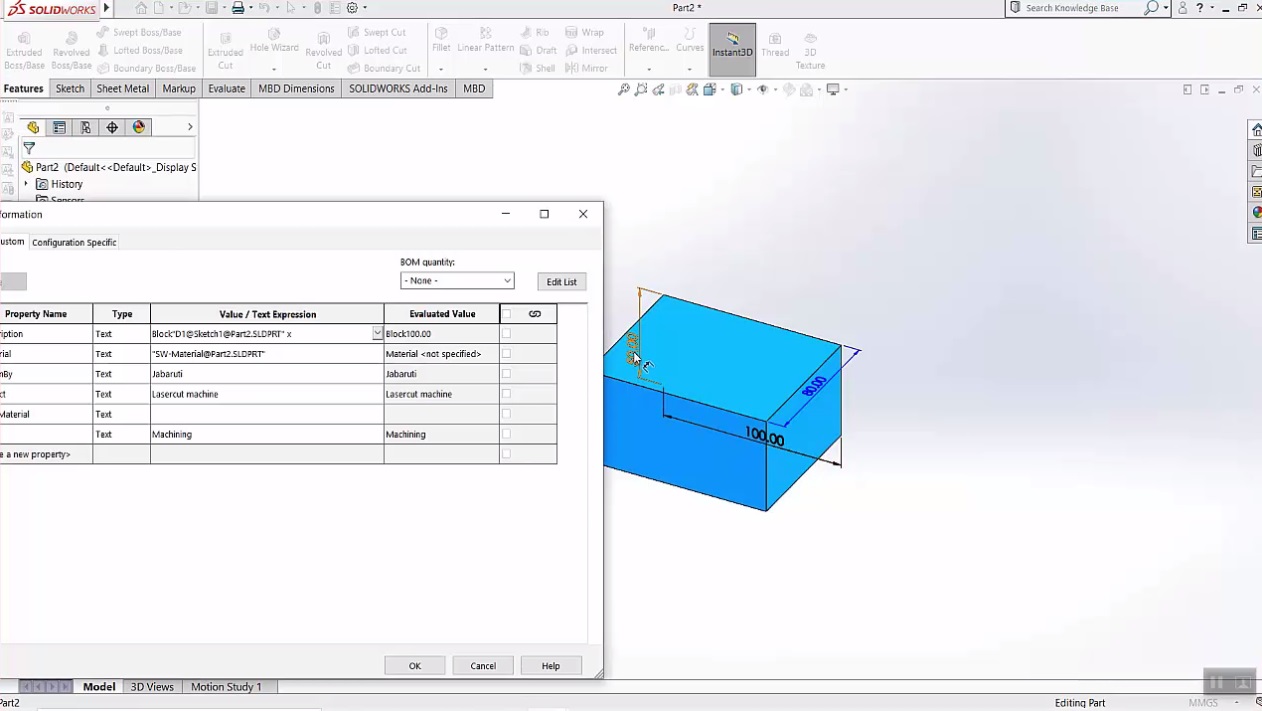
Task: Expand the History folder in FeatureManager
Action: (25, 184)
